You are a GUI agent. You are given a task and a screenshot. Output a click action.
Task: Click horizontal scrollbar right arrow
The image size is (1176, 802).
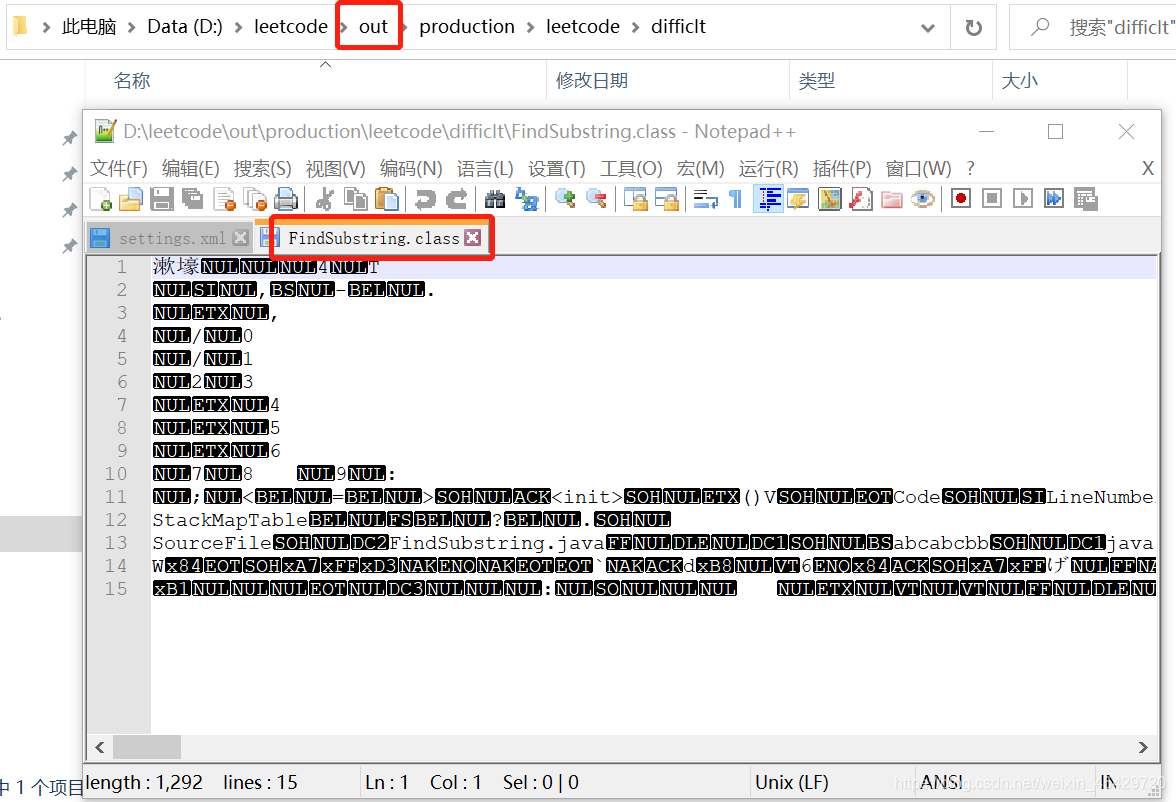click(1143, 747)
